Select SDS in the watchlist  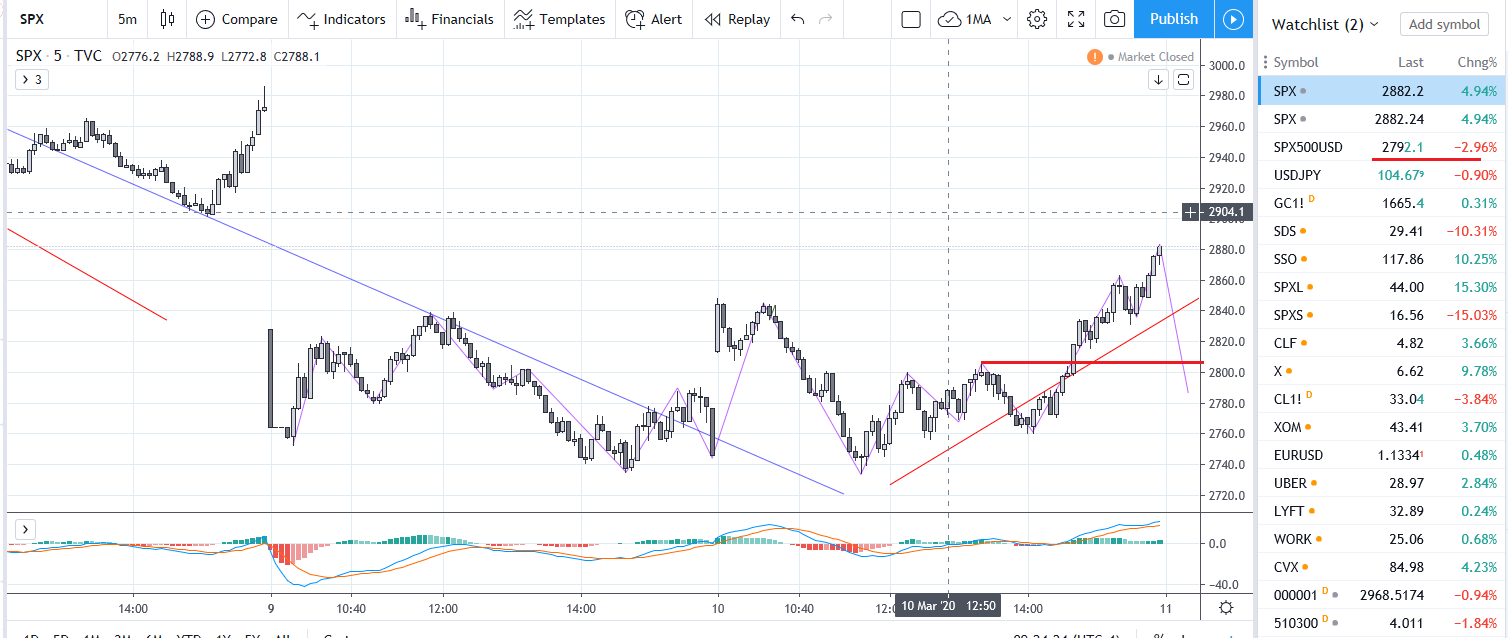coord(1382,231)
